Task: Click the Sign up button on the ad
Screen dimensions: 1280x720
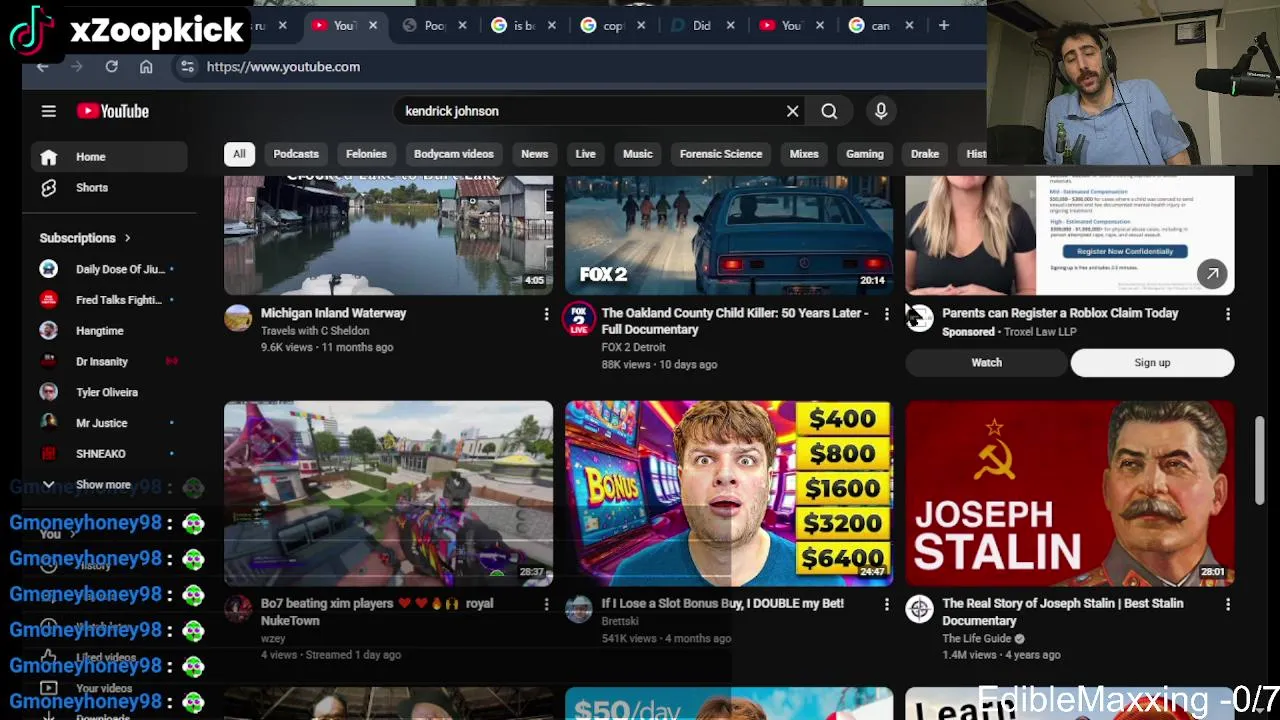Action: (x=1152, y=363)
